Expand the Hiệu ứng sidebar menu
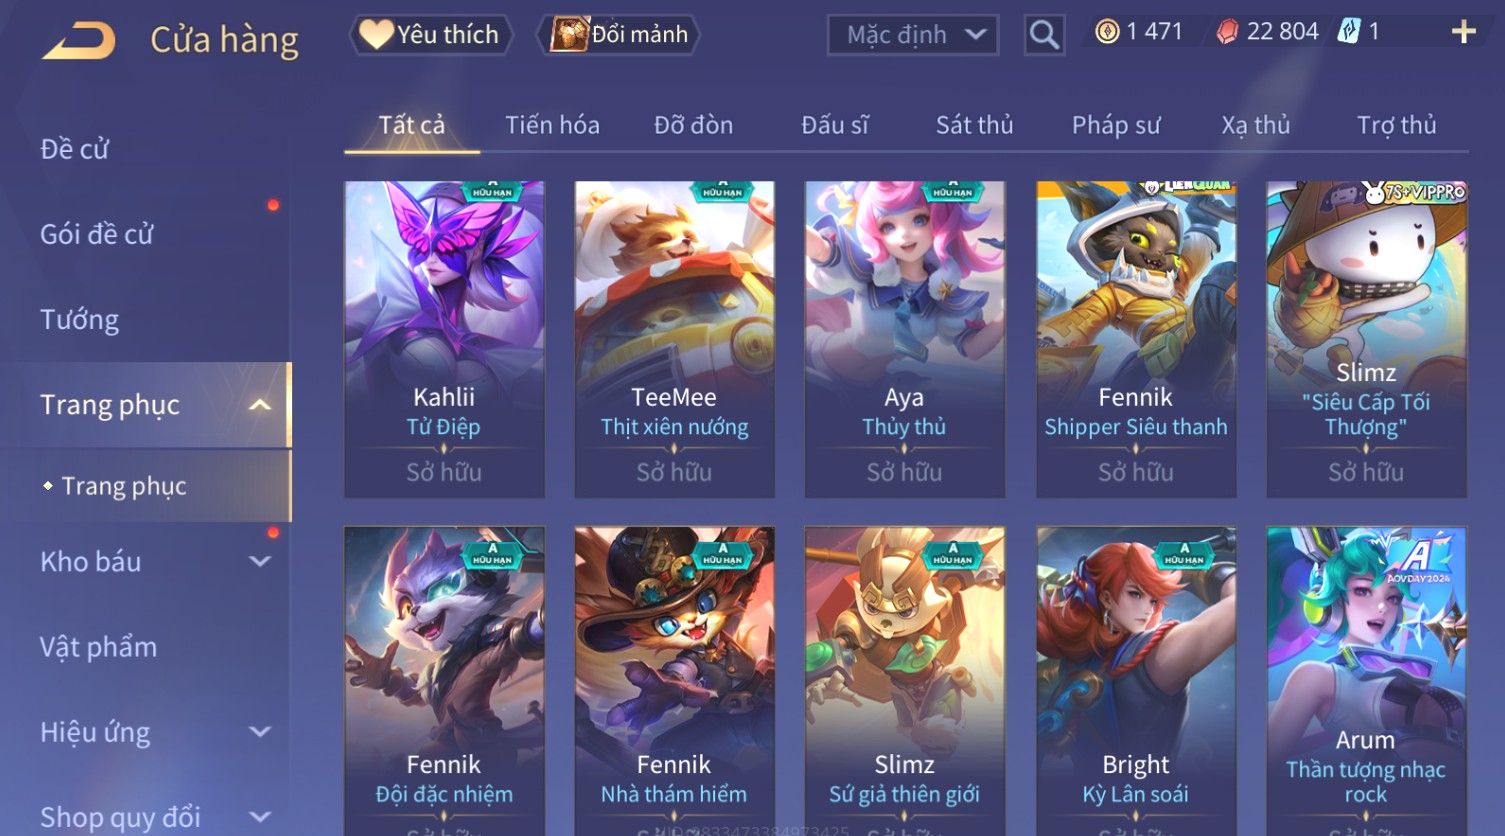 click(x=259, y=732)
